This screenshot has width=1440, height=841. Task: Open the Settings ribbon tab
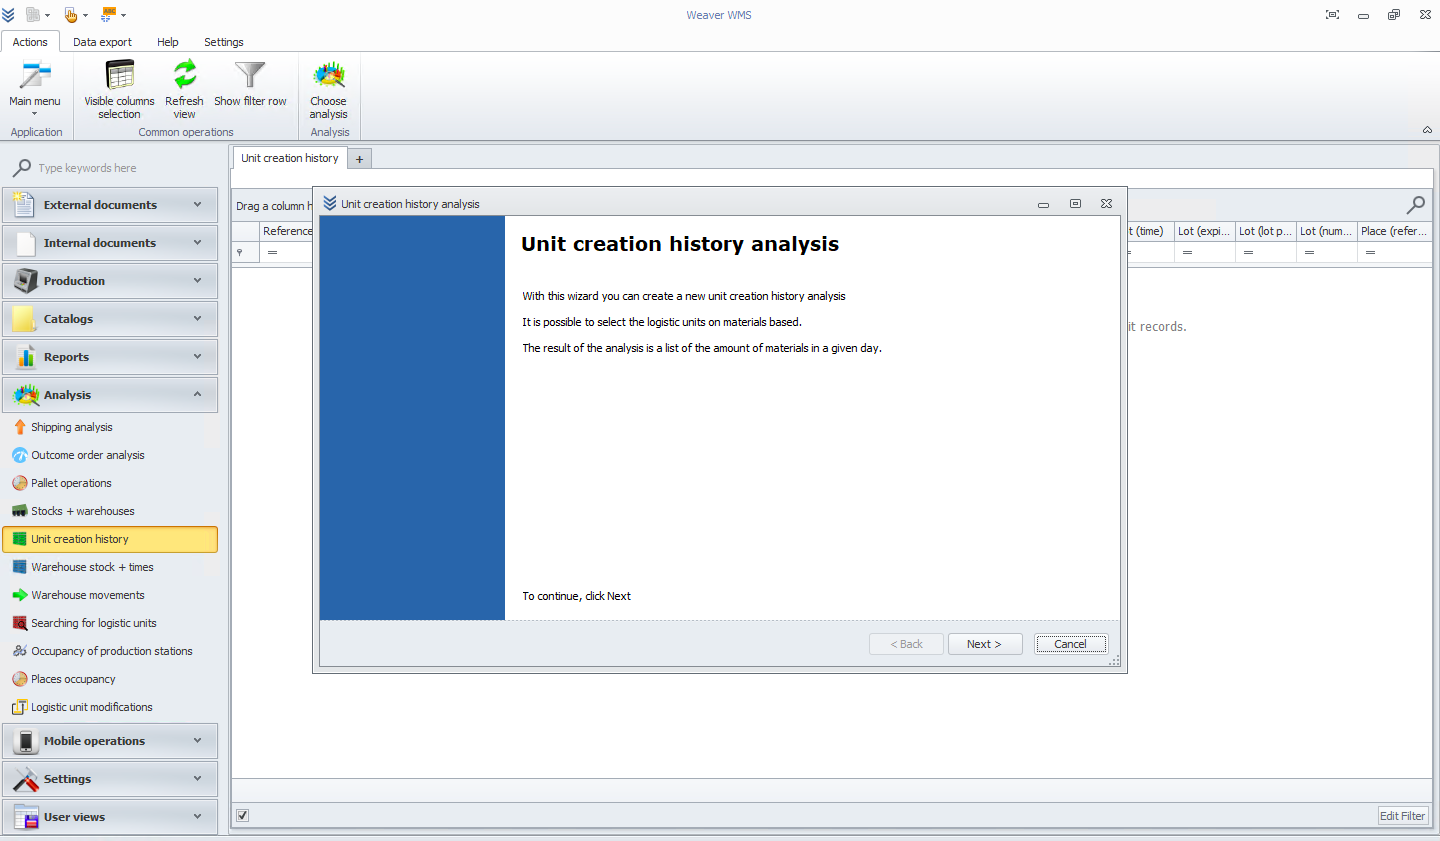(224, 42)
